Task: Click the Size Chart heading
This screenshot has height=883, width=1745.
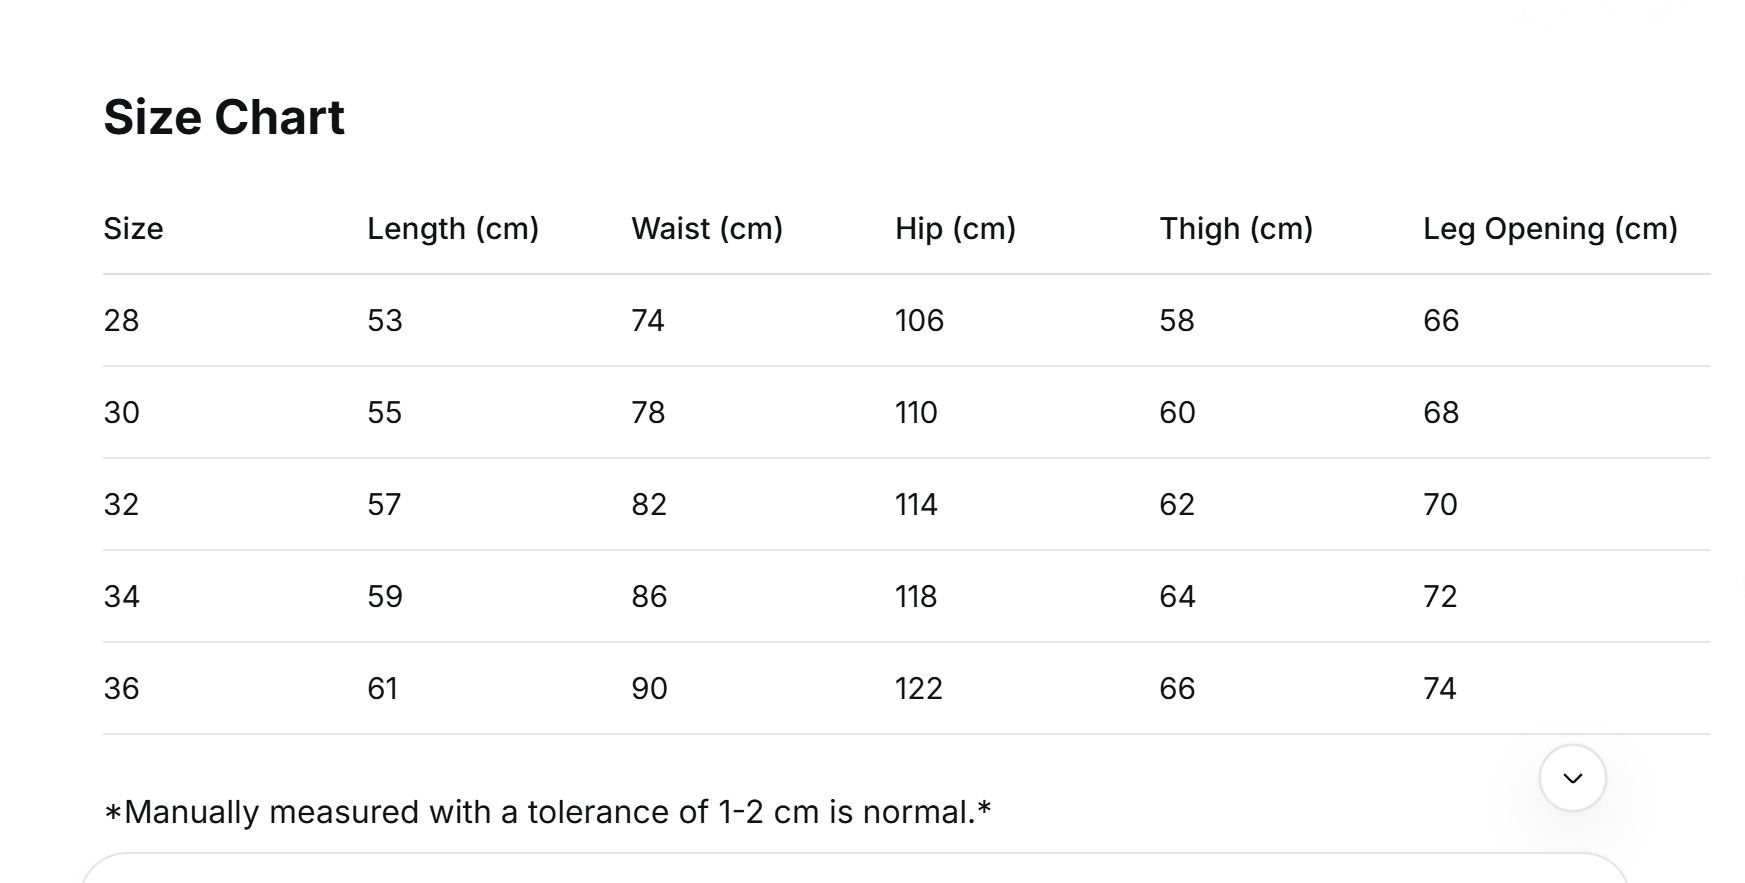Action: click(223, 117)
